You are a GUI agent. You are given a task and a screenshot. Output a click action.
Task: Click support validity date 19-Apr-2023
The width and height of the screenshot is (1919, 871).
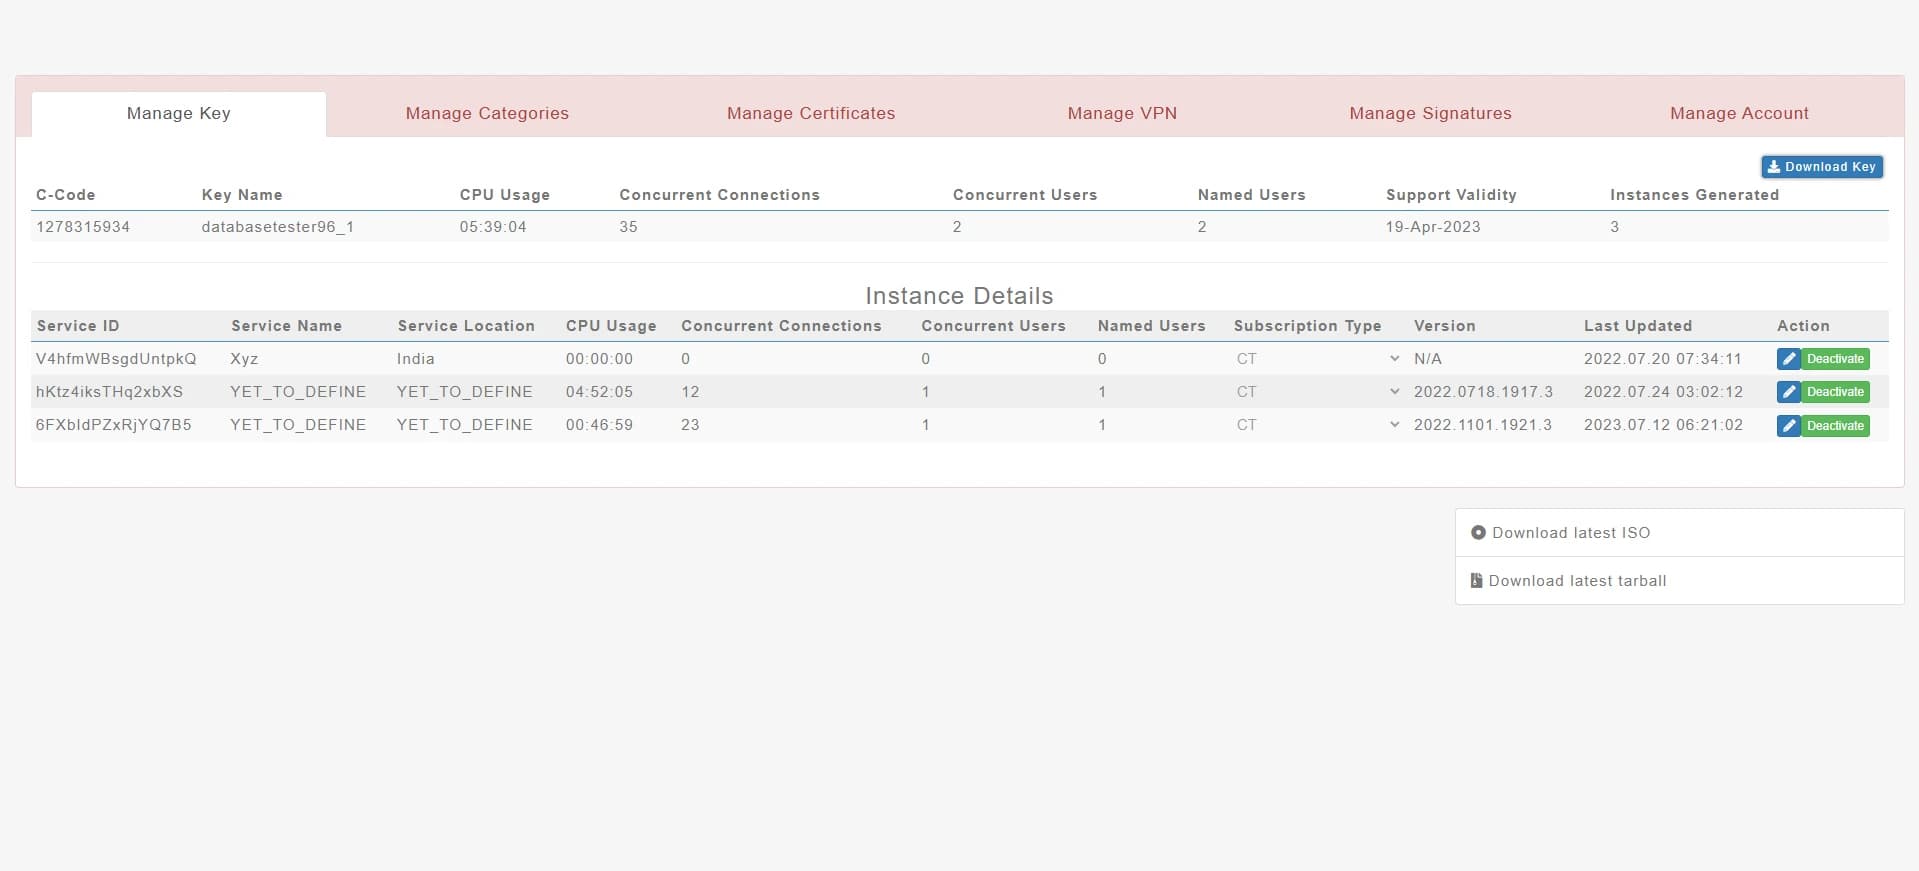pyautogui.click(x=1433, y=227)
